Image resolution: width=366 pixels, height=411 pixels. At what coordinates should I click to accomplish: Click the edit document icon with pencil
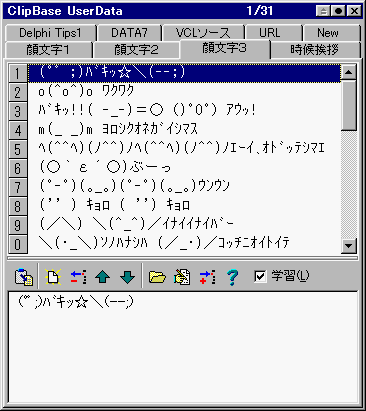pyautogui.click(x=182, y=277)
